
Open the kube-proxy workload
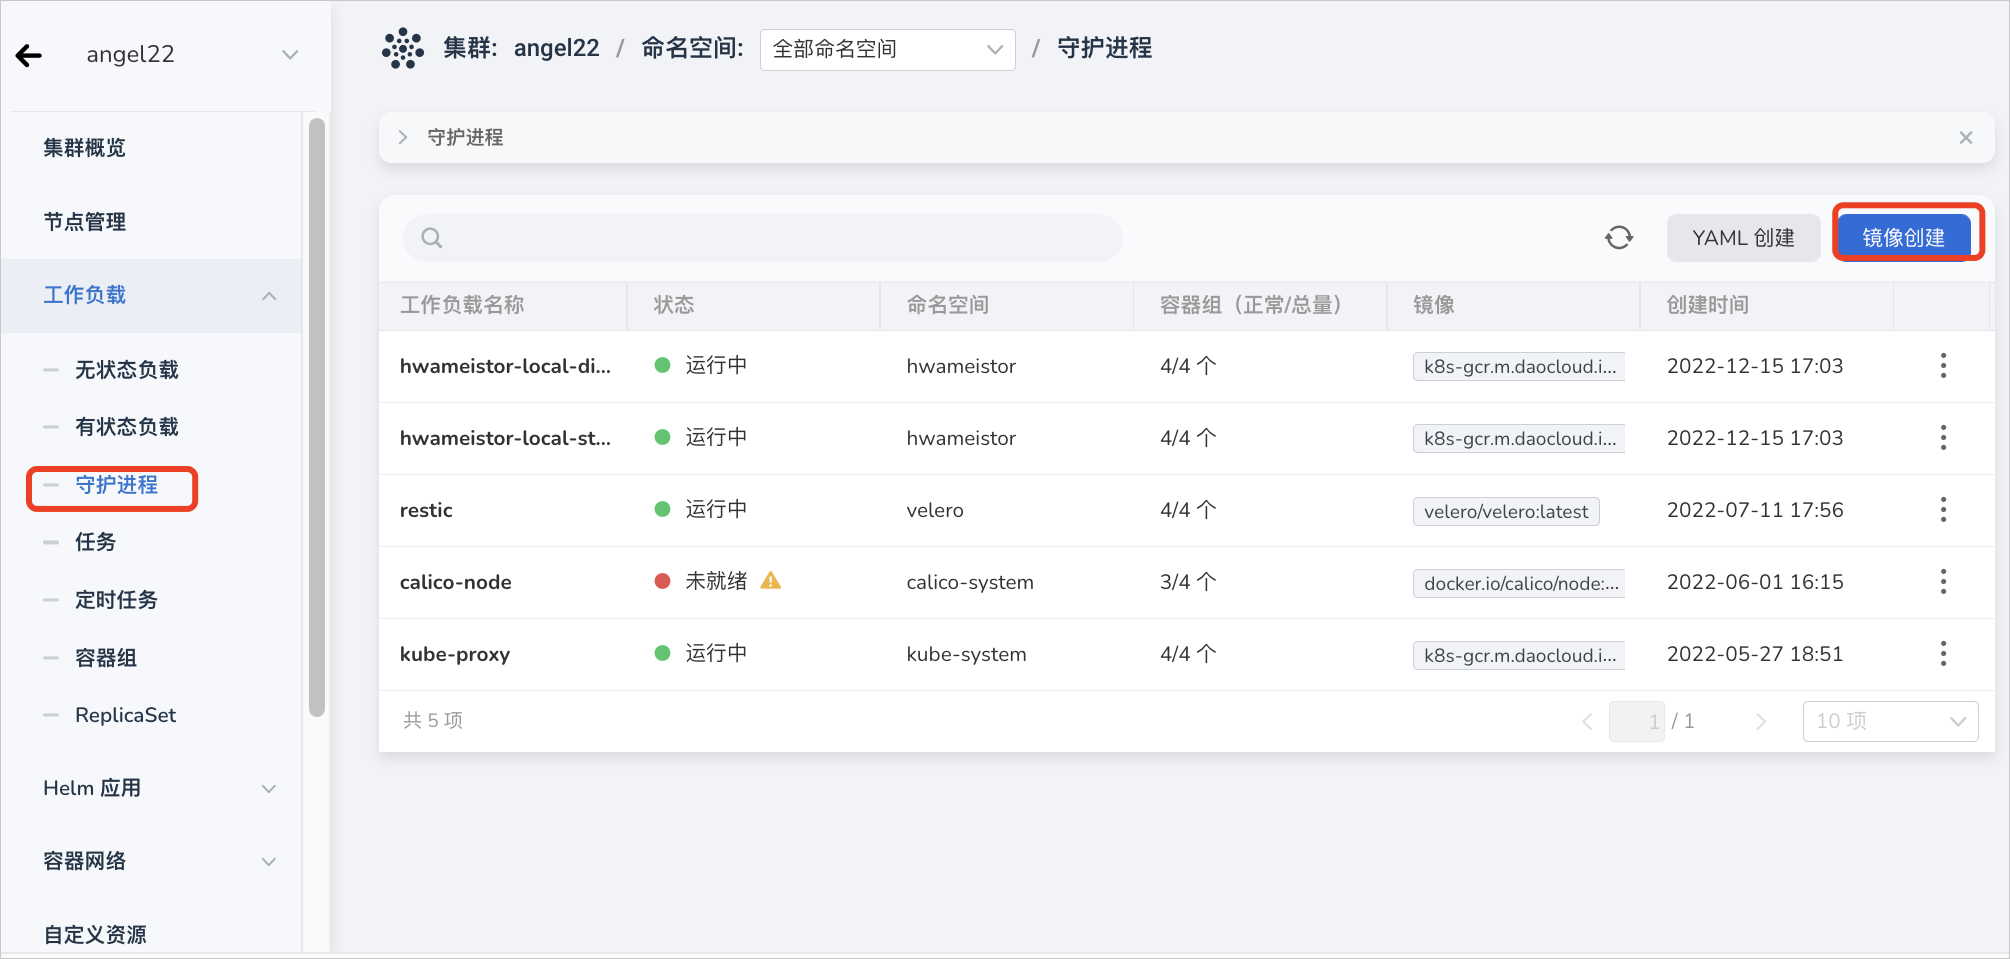click(x=455, y=654)
